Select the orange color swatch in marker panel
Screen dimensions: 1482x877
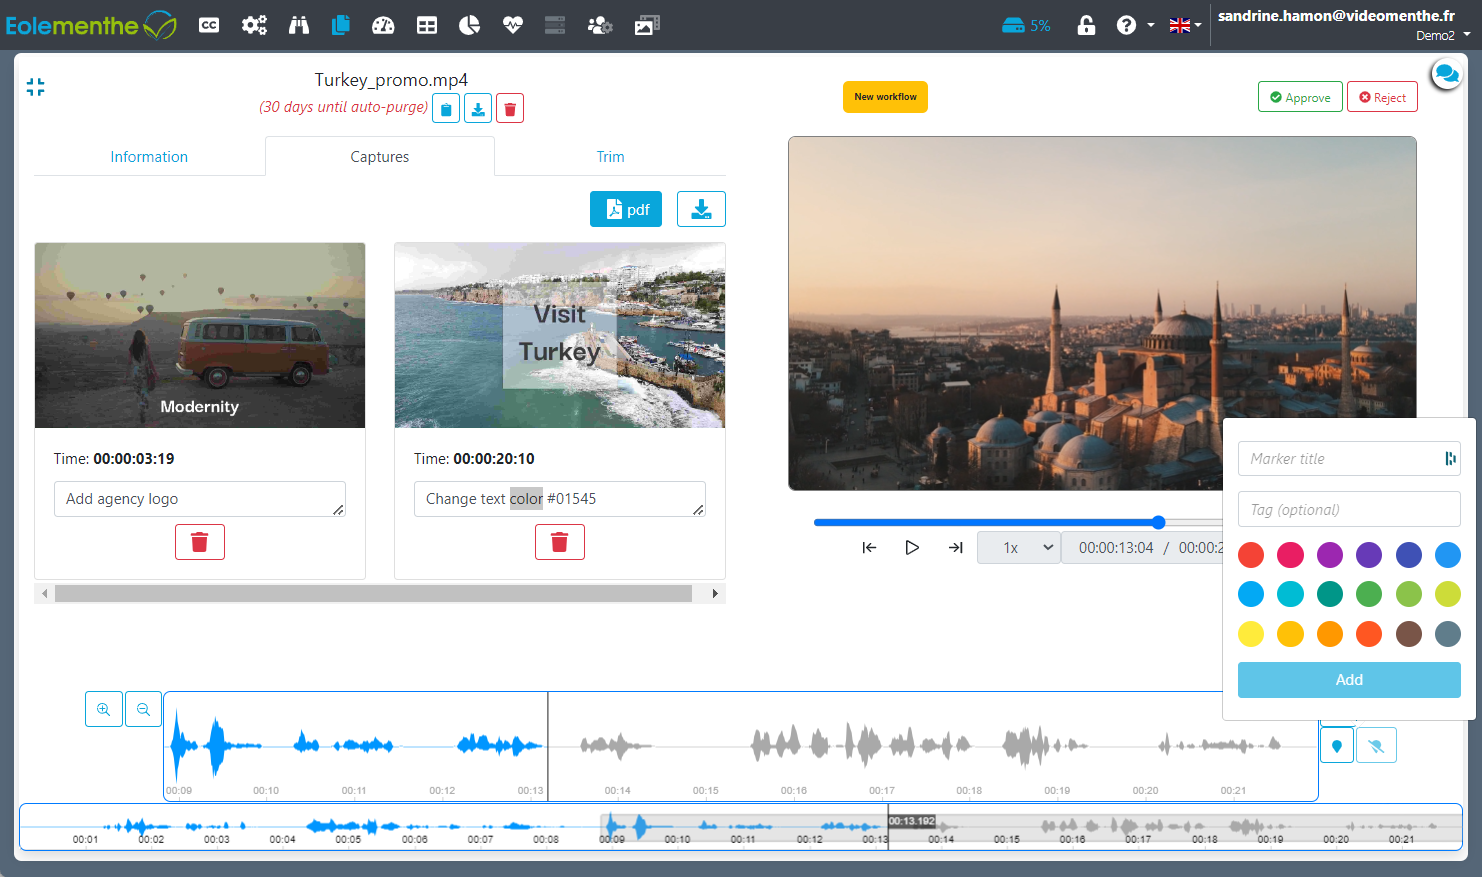(x=1330, y=634)
